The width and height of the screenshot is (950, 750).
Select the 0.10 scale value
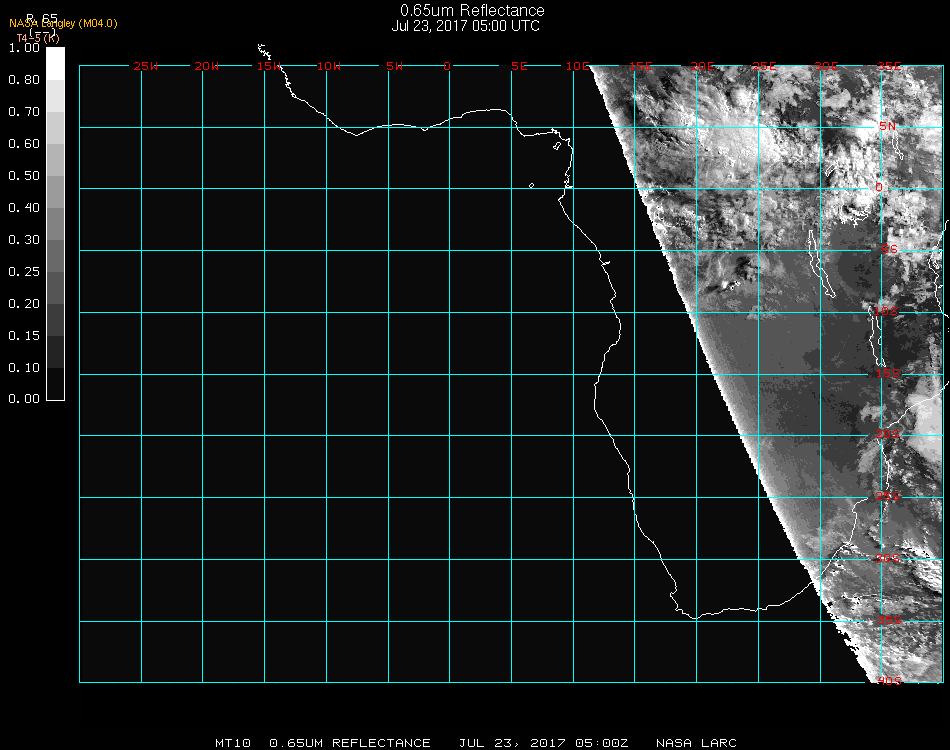(24, 368)
